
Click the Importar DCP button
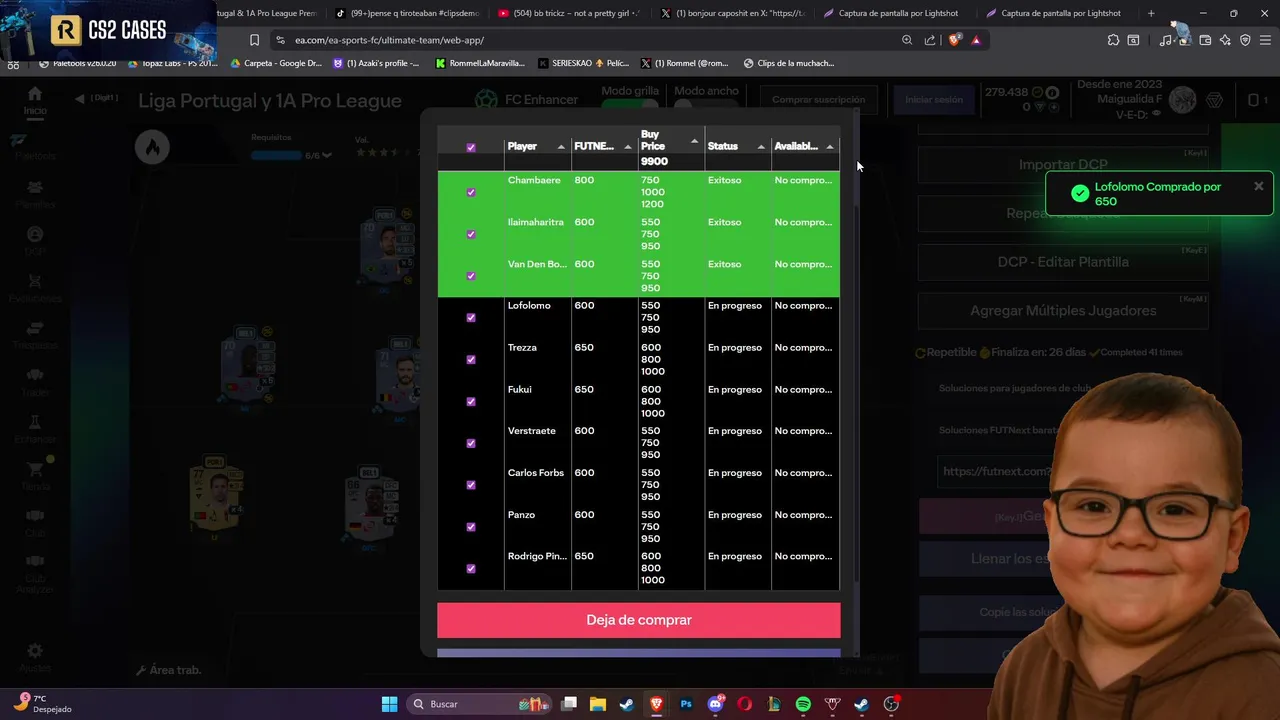(1062, 165)
